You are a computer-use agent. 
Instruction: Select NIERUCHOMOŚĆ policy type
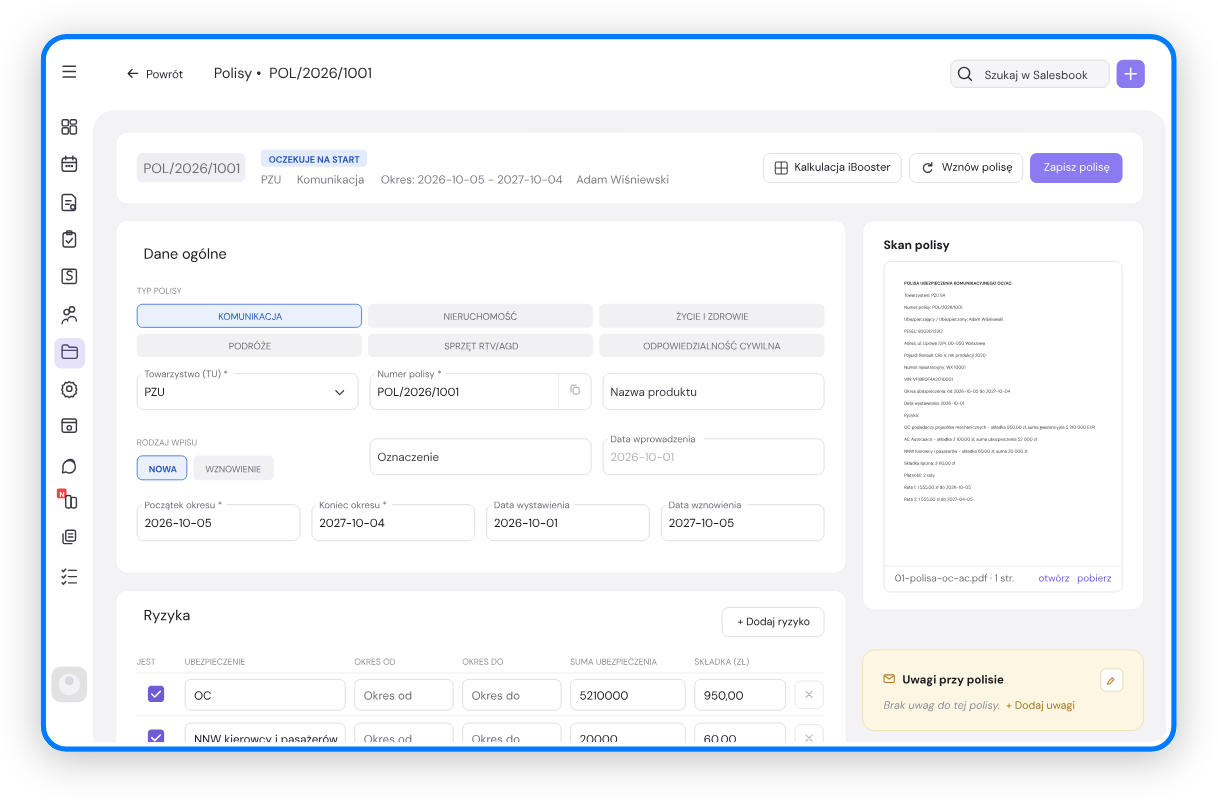480,316
